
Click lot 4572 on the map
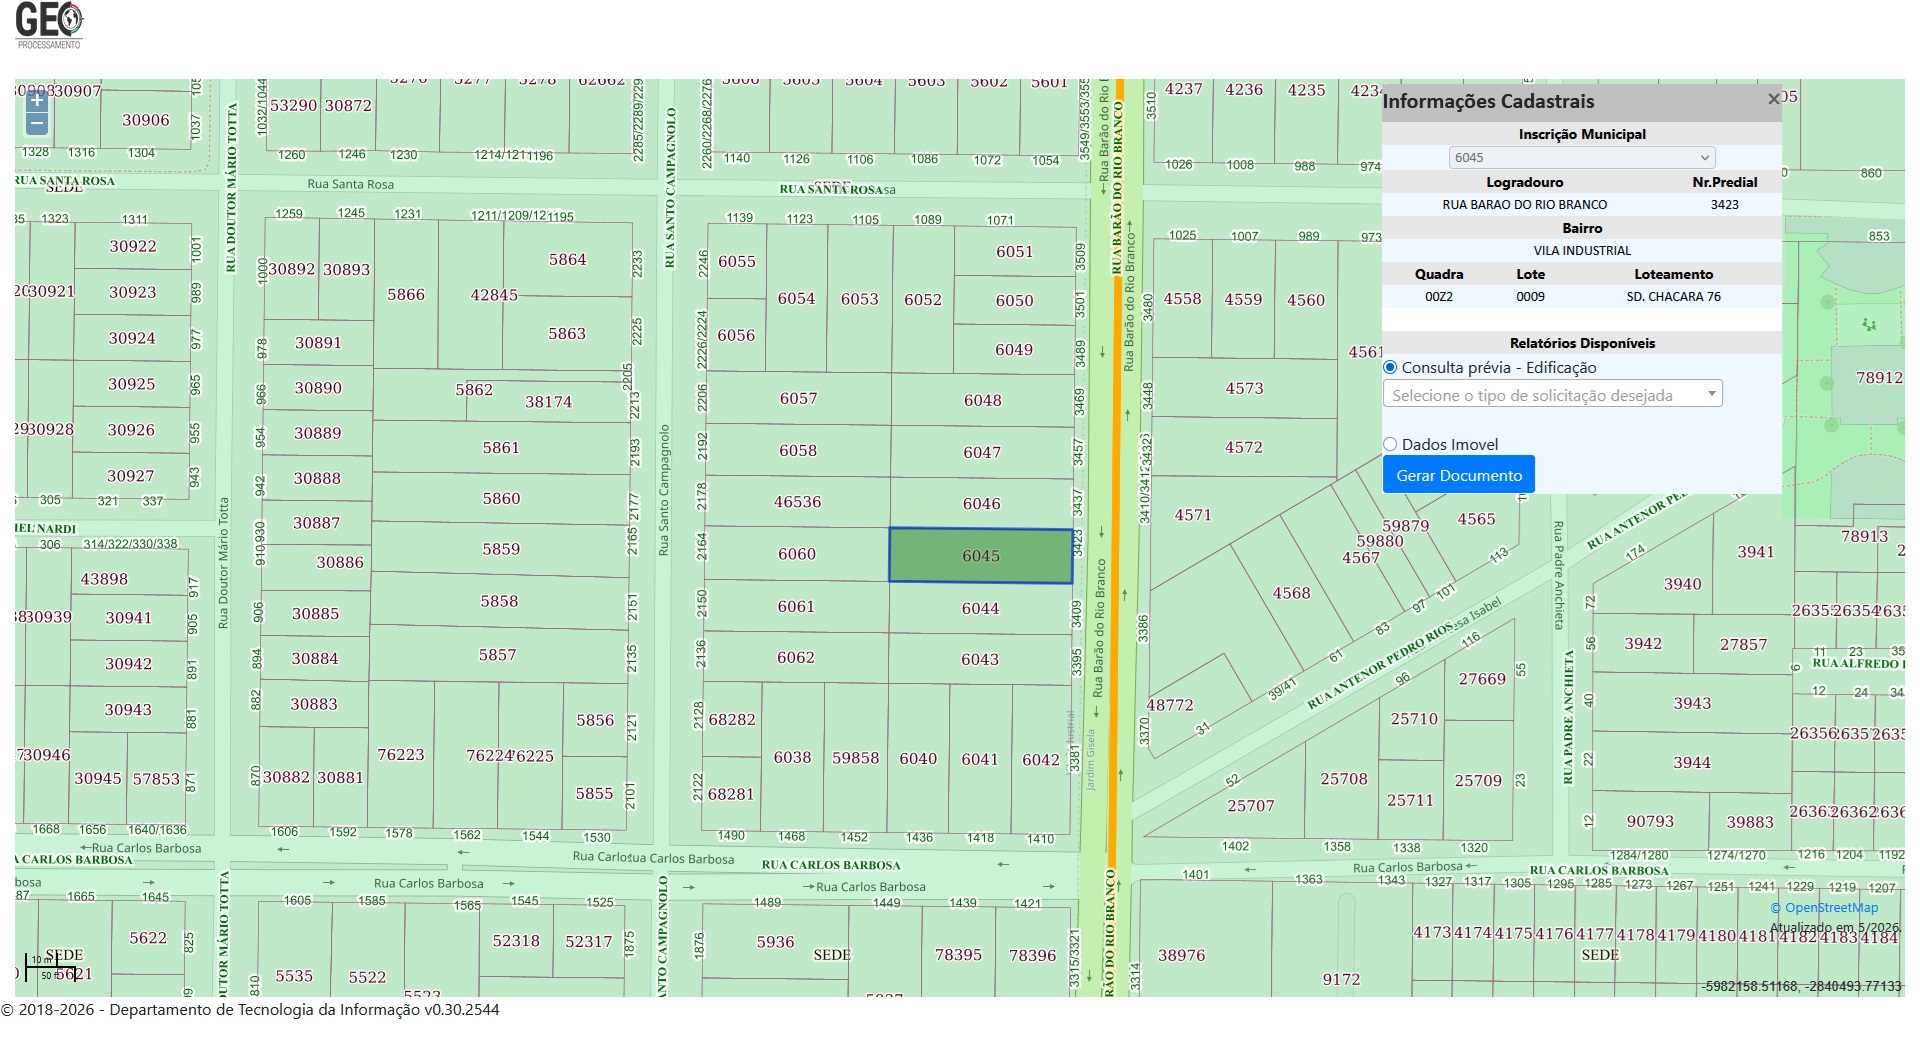tap(1244, 447)
